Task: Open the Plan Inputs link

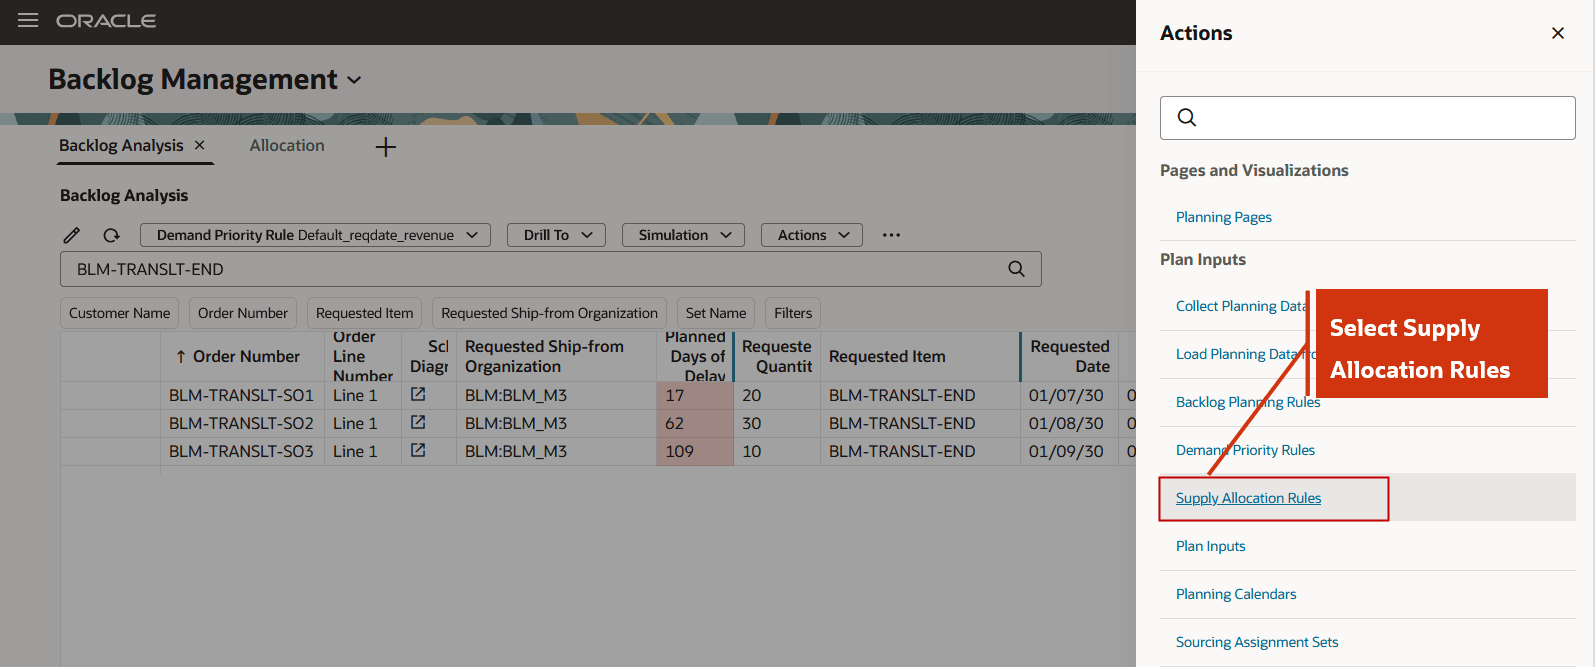Action: tap(1210, 546)
